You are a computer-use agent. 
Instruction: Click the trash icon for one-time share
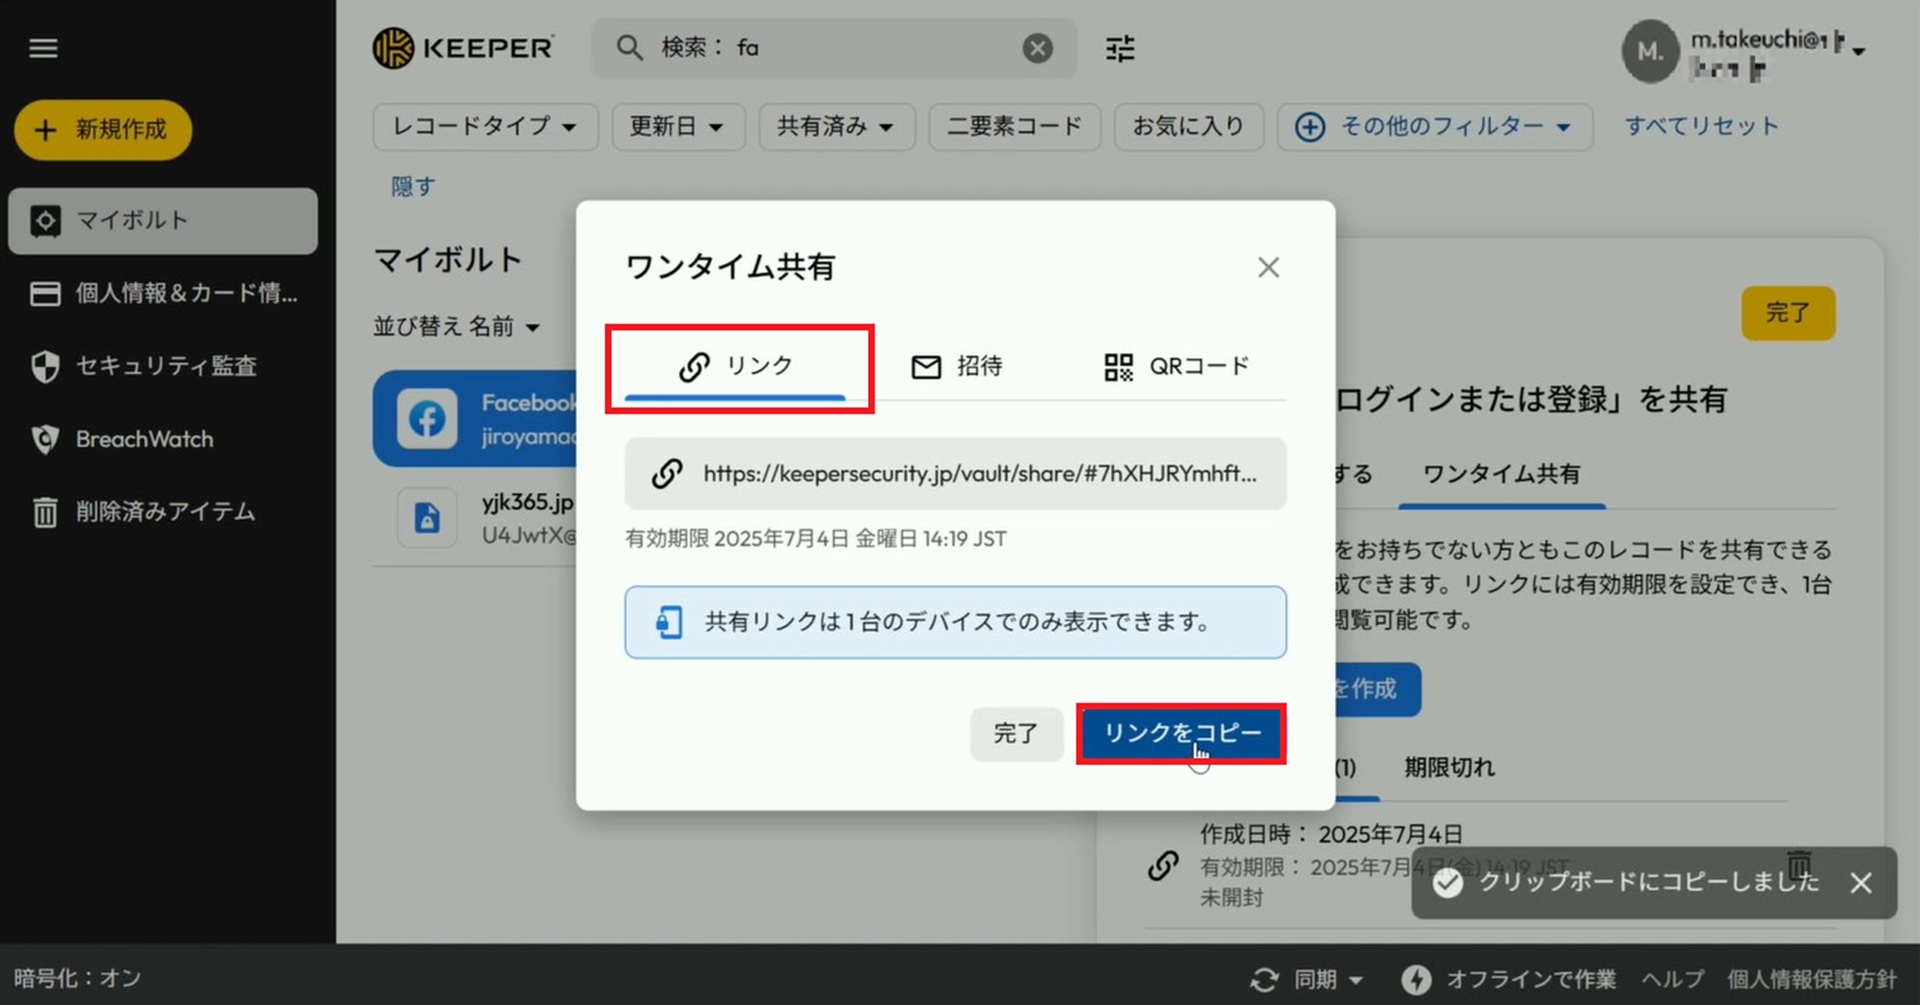point(1798,864)
